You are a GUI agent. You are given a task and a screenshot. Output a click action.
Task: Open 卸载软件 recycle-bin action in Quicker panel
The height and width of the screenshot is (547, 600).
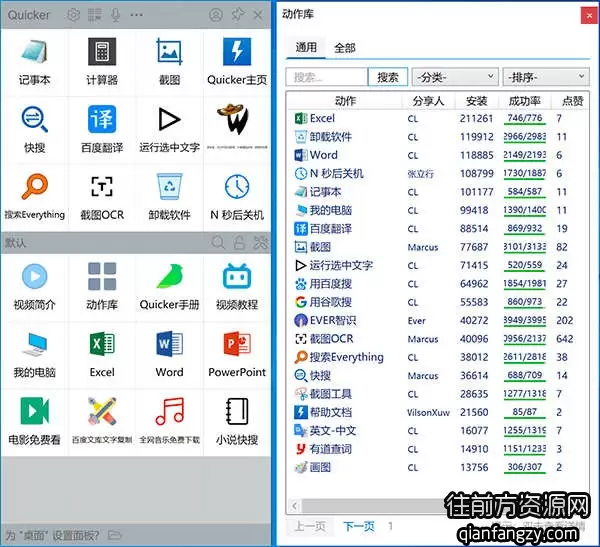tap(170, 197)
